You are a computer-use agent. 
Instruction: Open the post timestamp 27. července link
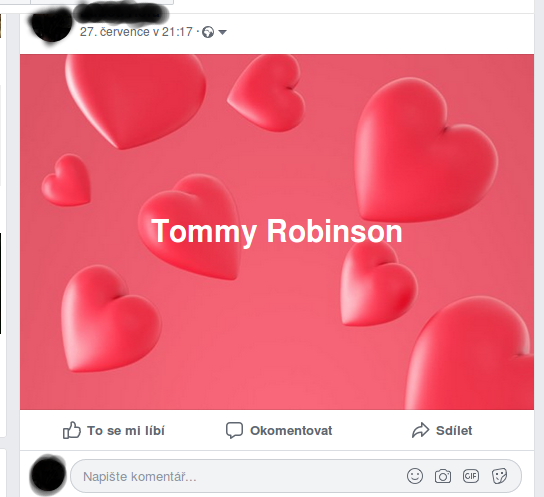point(136,32)
